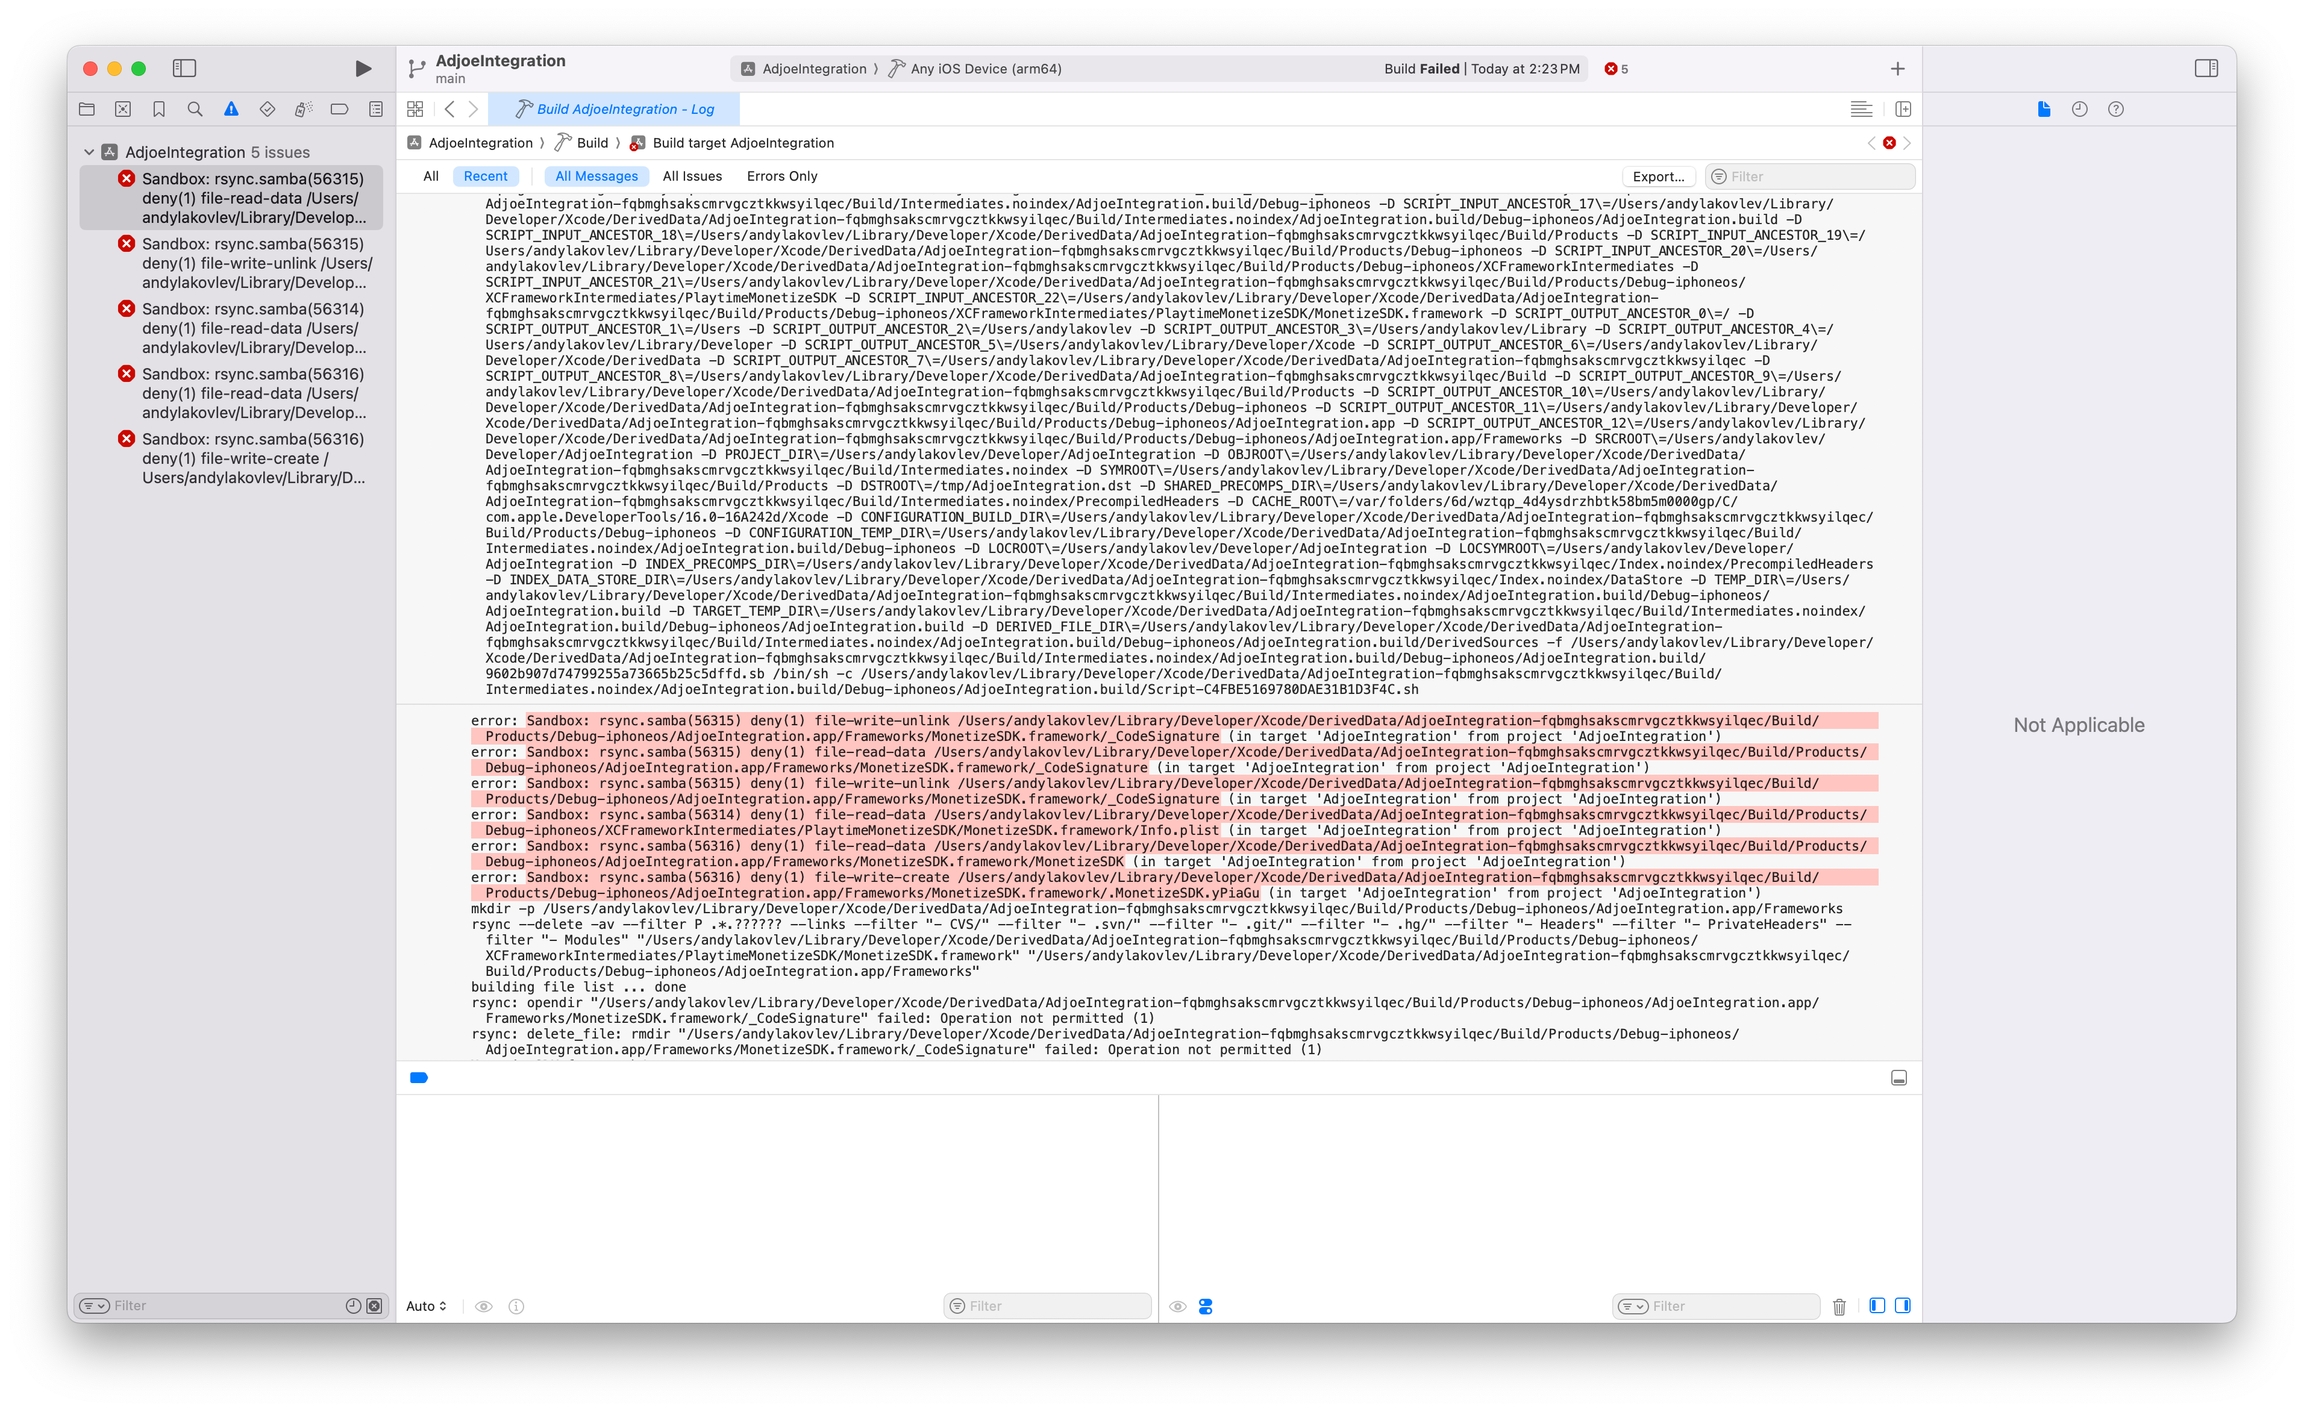Viewport: 2304px width, 1412px height.
Task: Show the Project navigator folder icon
Action: tap(87, 109)
